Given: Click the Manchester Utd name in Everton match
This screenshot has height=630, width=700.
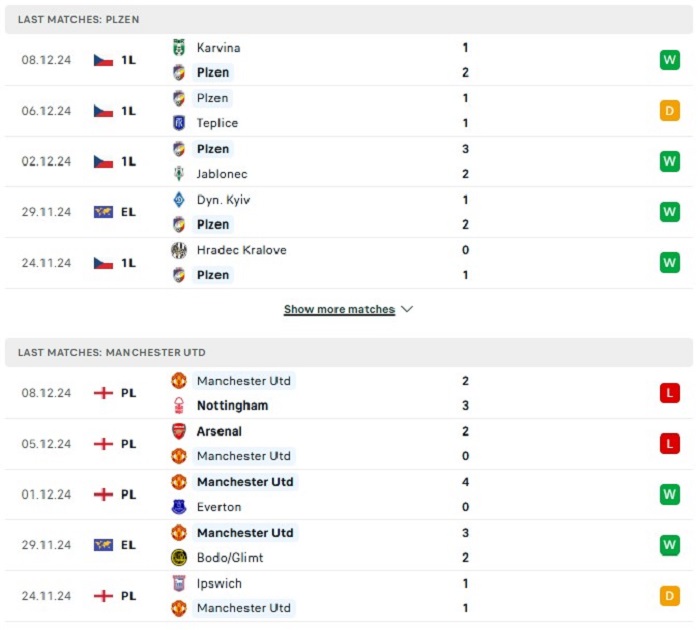Looking at the screenshot, I should click(245, 482).
